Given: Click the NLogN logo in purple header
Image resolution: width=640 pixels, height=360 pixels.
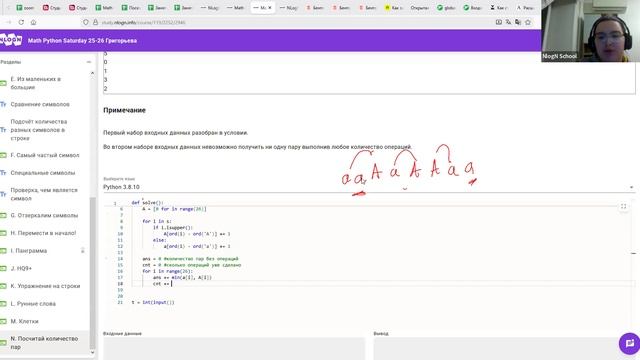Looking at the screenshot, I should pyautogui.click(x=11, y=40).
